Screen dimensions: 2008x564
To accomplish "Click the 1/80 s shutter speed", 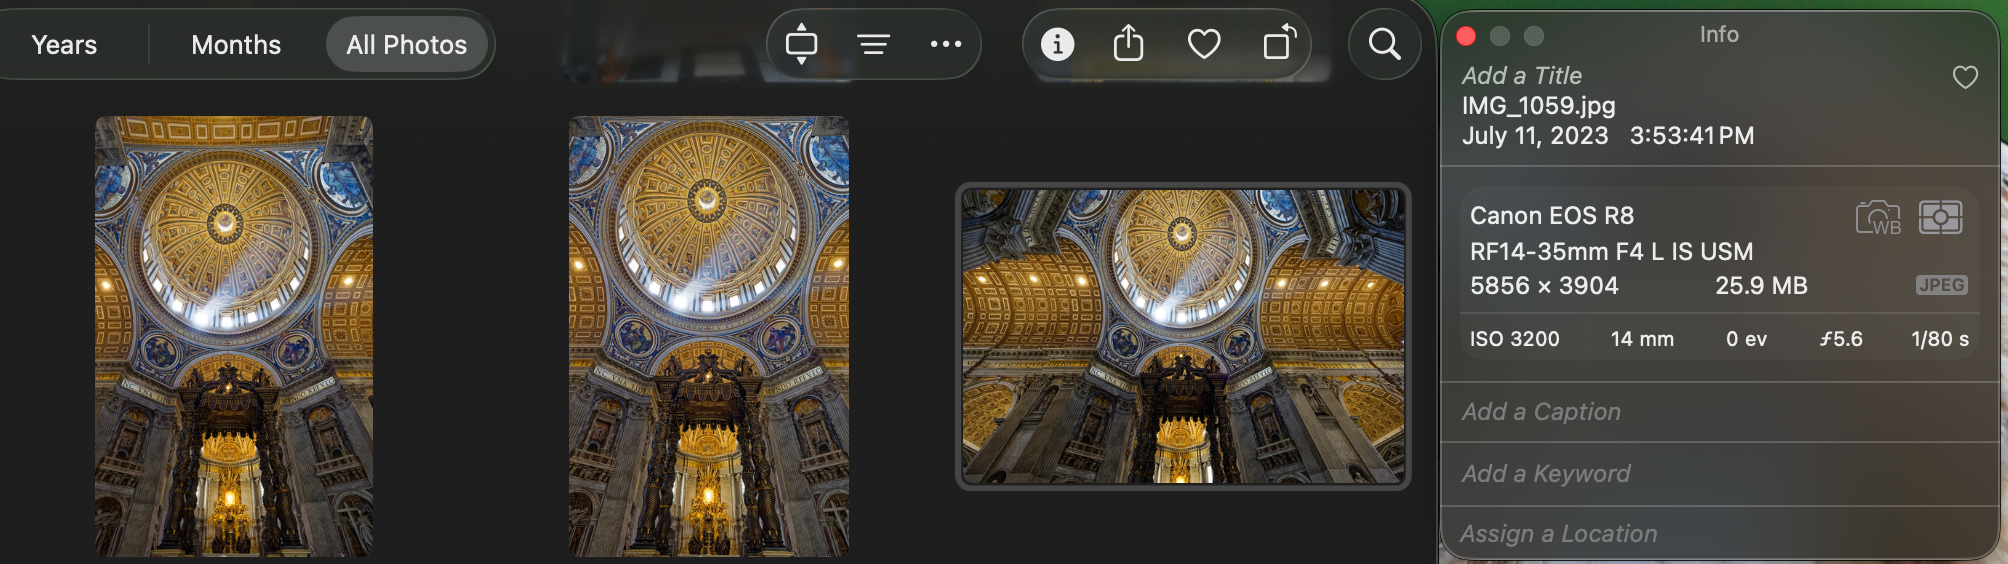I will (1940, 339).
